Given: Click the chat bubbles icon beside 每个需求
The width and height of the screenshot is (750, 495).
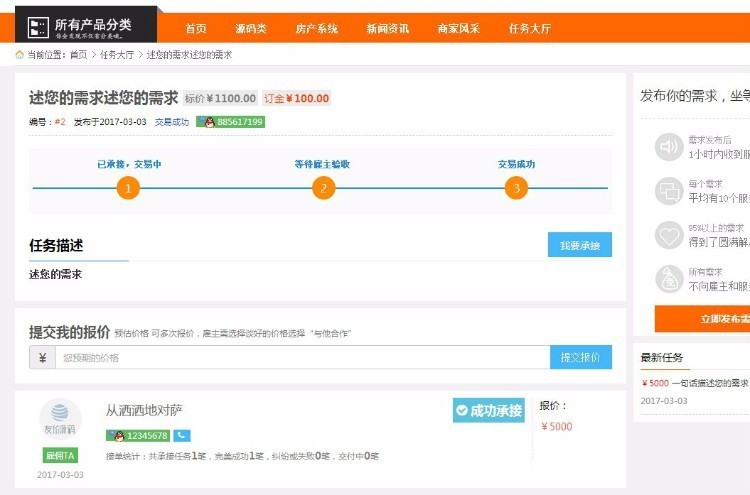Looking at the screenshot, I should click(x=669, y=191).
